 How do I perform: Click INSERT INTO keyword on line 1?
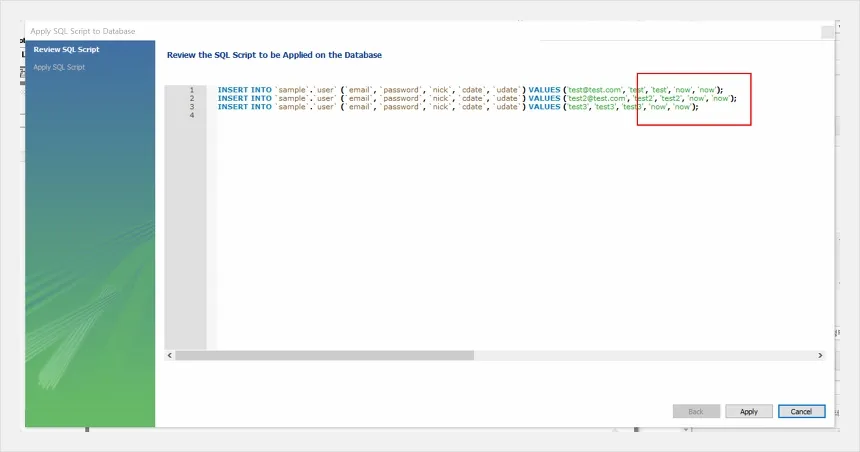(x=245, y=90)
